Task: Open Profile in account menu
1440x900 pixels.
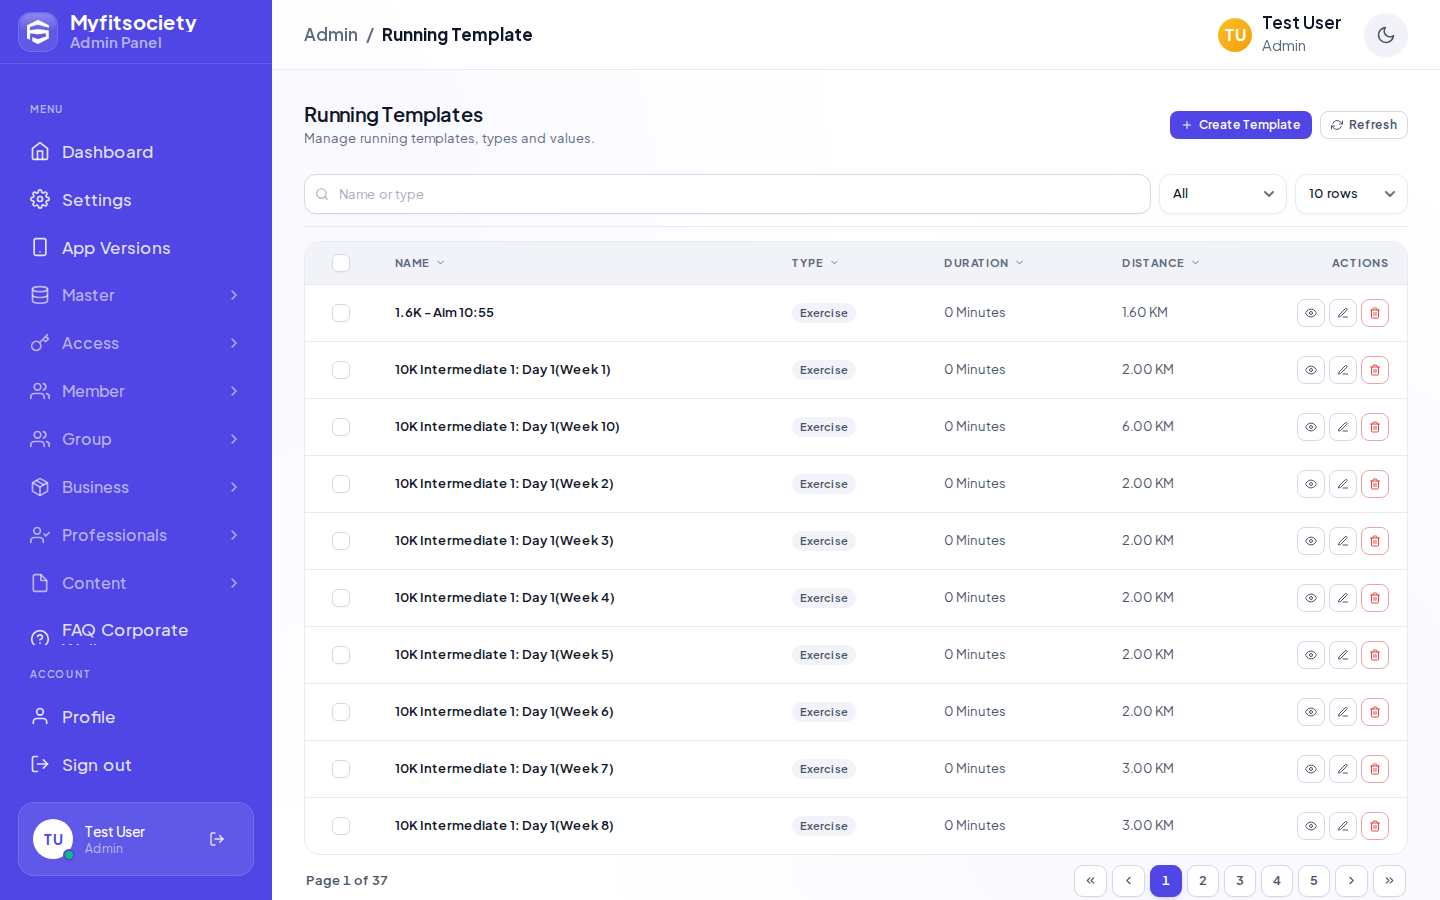Action: click(x=136, y=716)
